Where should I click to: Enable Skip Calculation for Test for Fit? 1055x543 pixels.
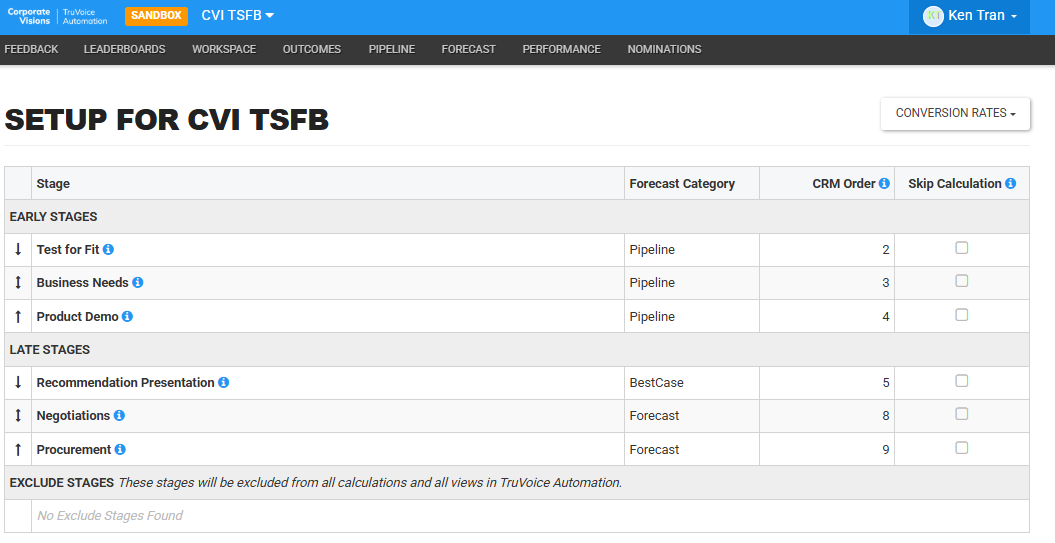[961, 248]
